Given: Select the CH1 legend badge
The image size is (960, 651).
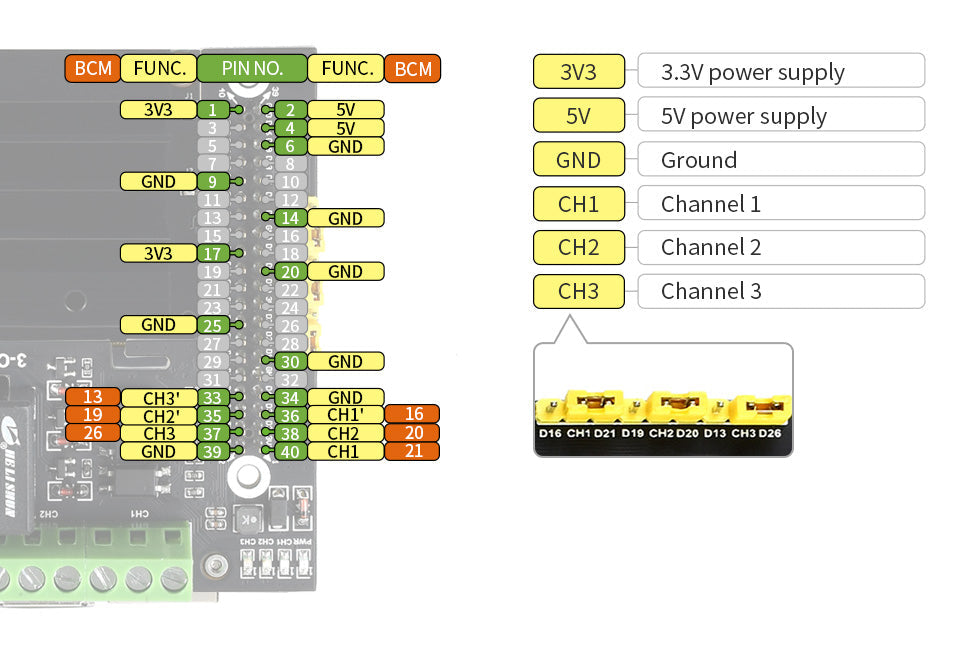Looking at the screenshot, I should [578, 203].
